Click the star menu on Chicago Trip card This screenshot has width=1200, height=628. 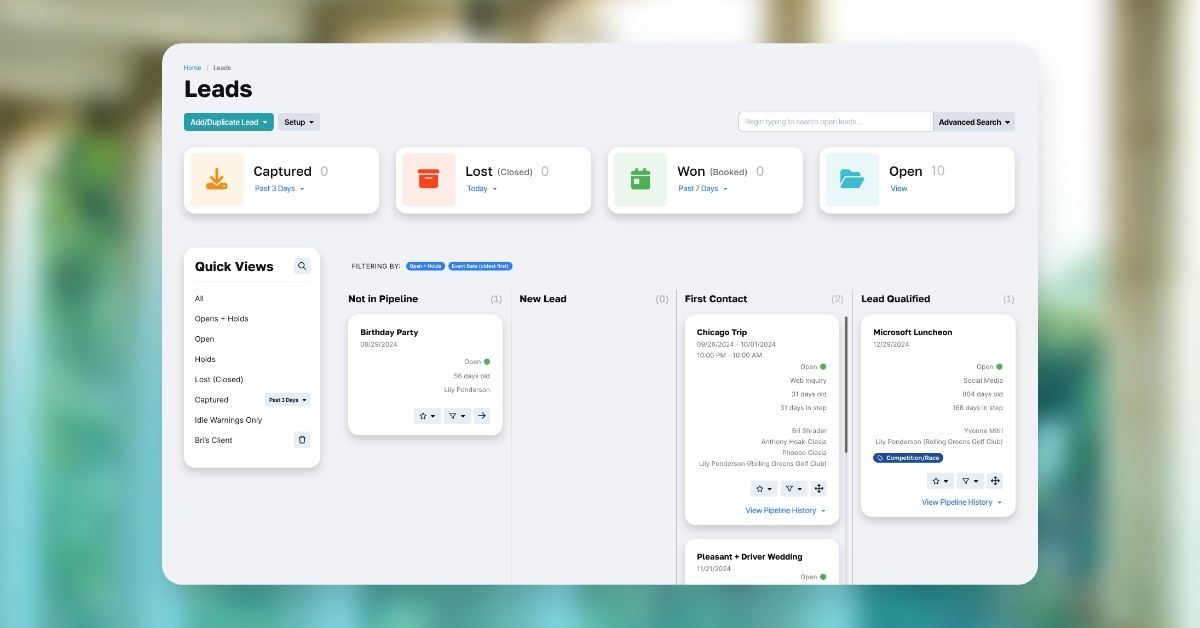pos(764,489)
